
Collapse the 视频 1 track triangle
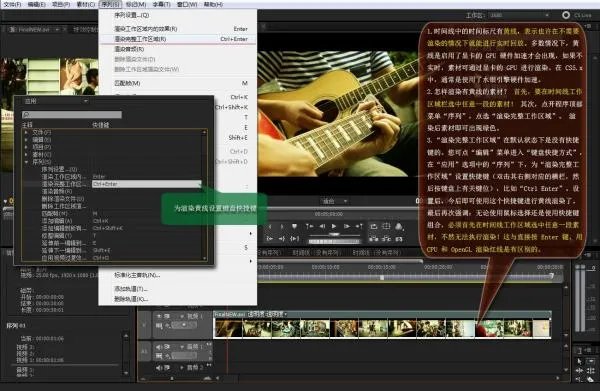(182, 316)
